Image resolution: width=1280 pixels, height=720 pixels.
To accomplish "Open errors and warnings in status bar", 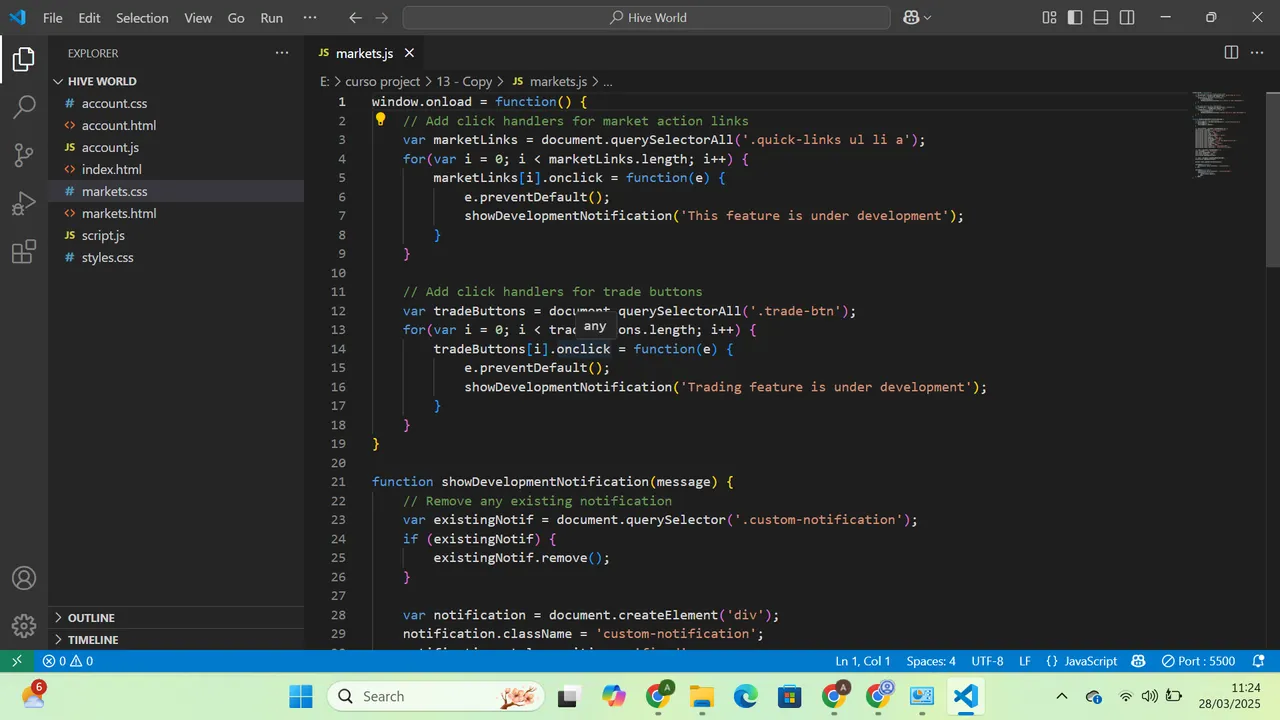I will [68, 661].
